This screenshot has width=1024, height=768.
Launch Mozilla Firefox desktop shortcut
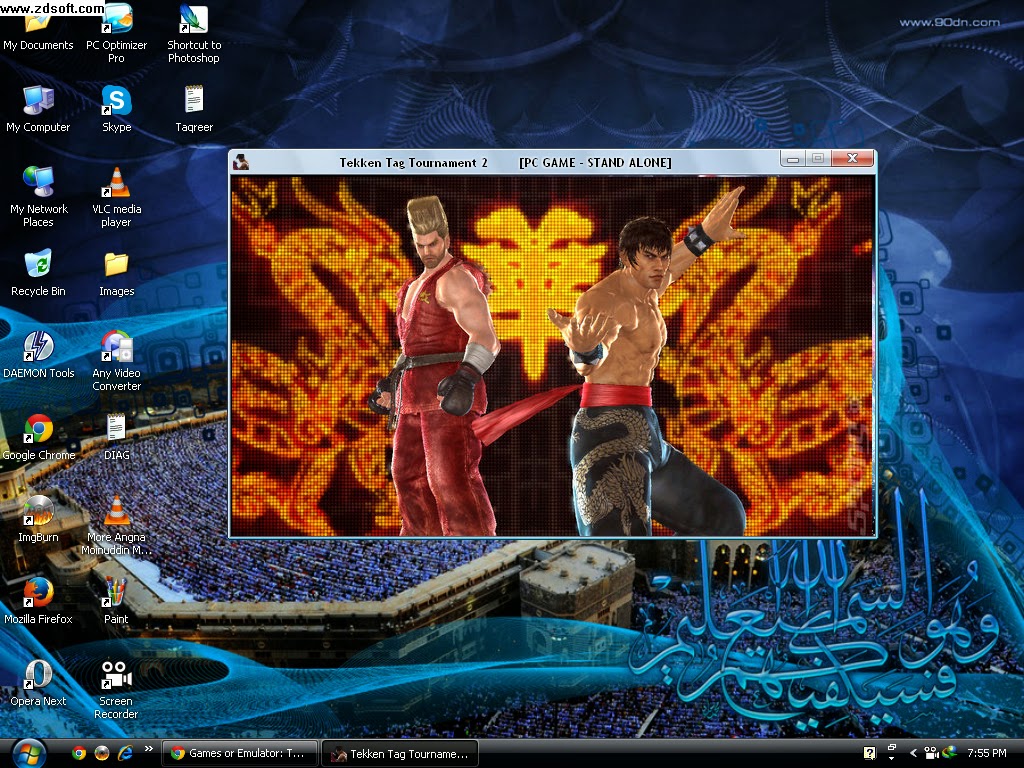tap(38, 600)
